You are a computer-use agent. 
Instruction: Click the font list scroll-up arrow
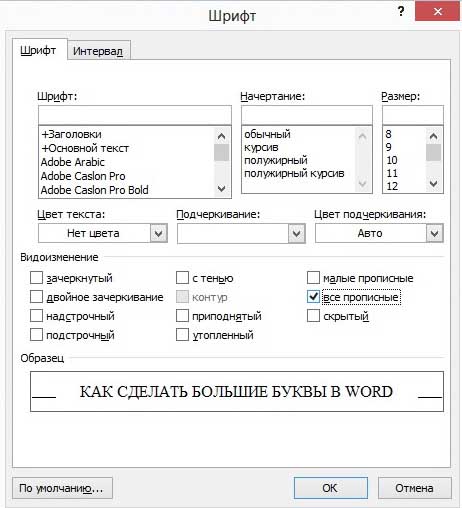click(221, 136)
